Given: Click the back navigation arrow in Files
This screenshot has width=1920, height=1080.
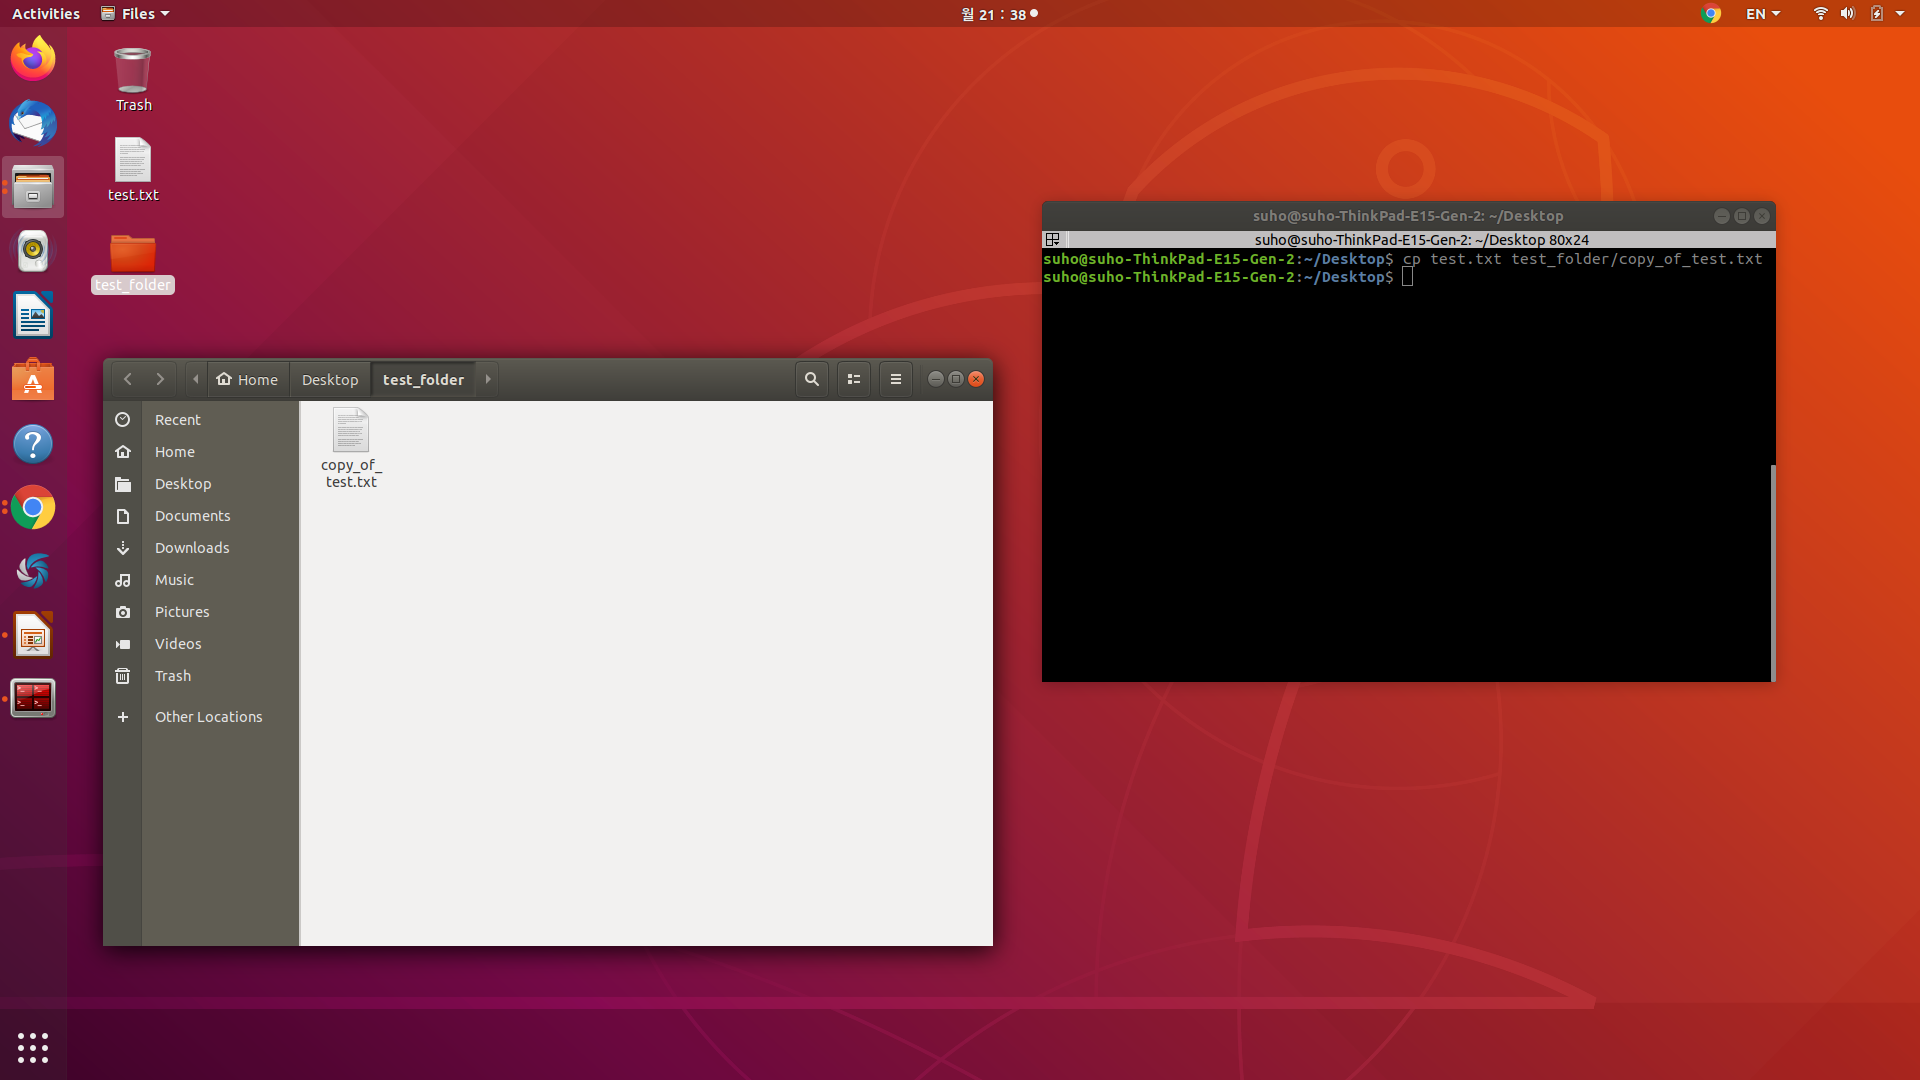Looking at the screenshot, I should click(128, 379).
